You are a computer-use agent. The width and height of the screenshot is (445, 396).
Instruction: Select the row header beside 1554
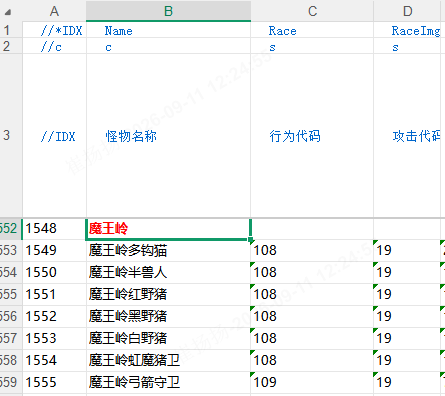tap(10, 360)
